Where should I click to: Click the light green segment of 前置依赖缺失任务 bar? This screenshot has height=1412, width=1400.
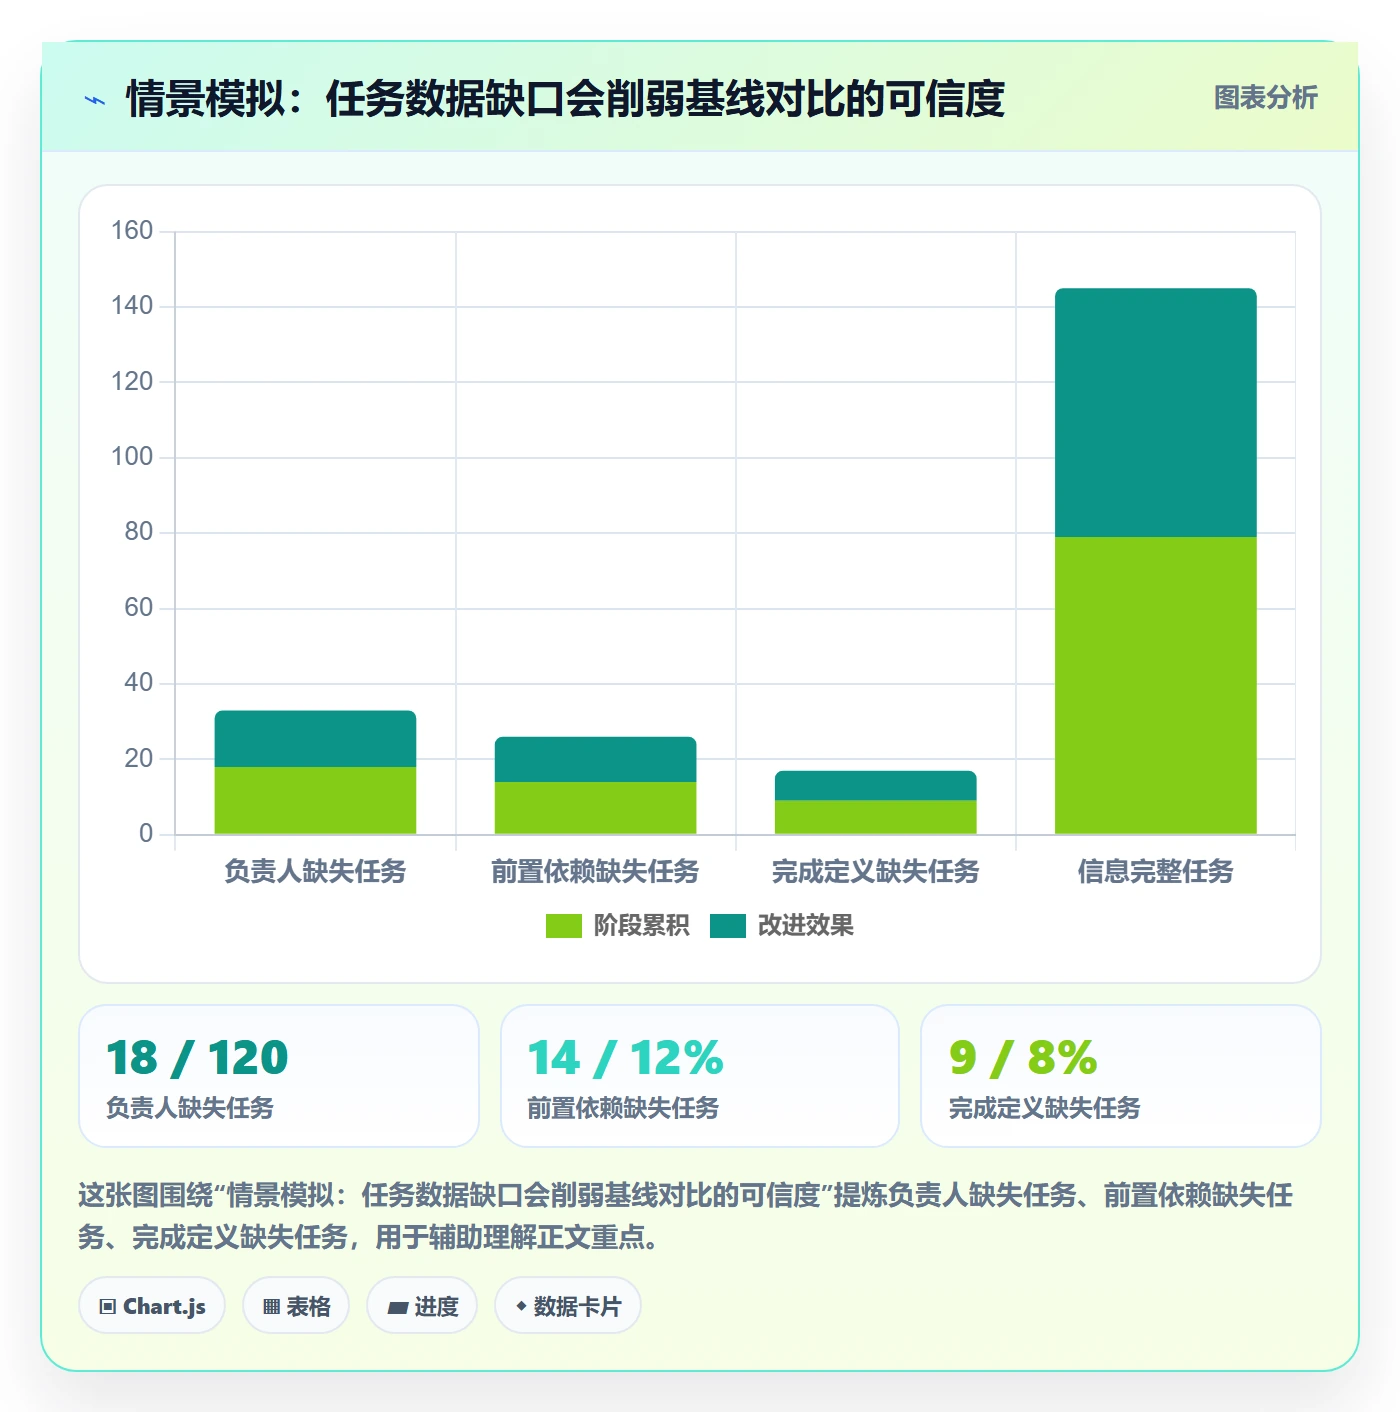[x=596, y=808]
